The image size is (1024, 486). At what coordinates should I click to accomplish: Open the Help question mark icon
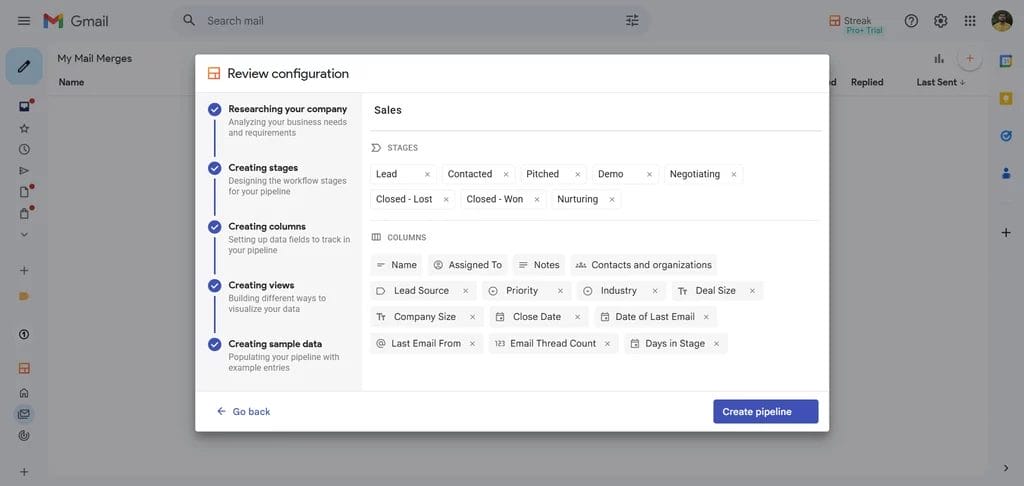[x=911, y=21]
